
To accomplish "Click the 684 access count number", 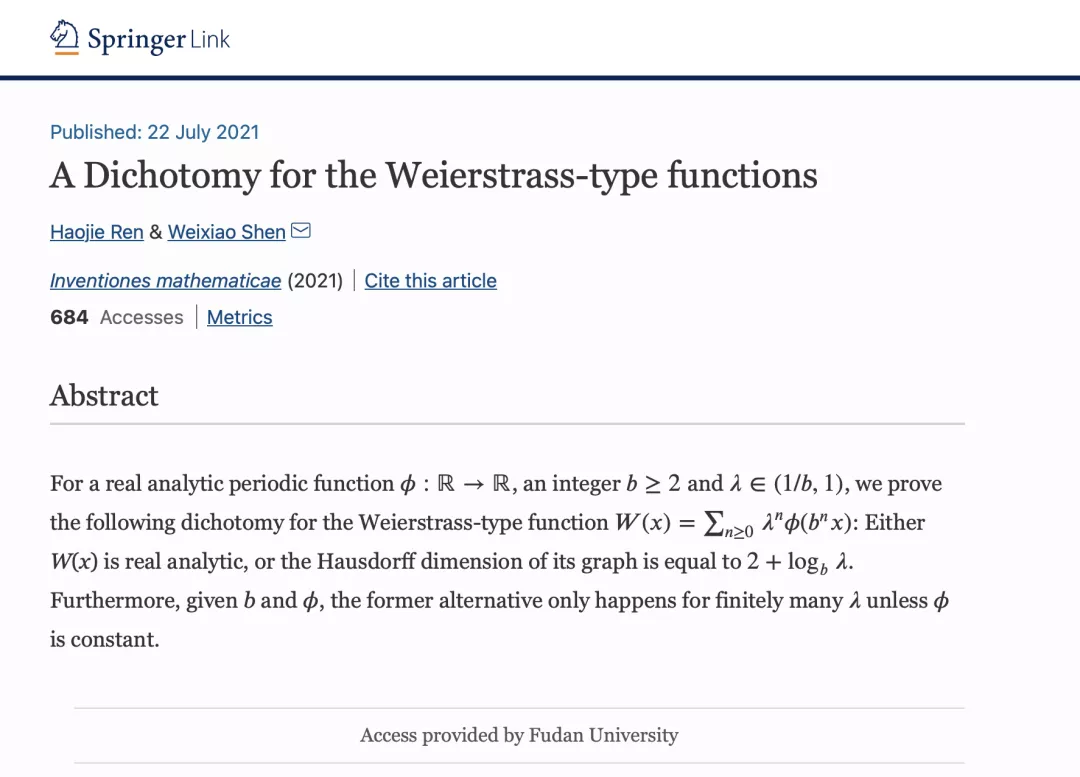I will point(69,318).
